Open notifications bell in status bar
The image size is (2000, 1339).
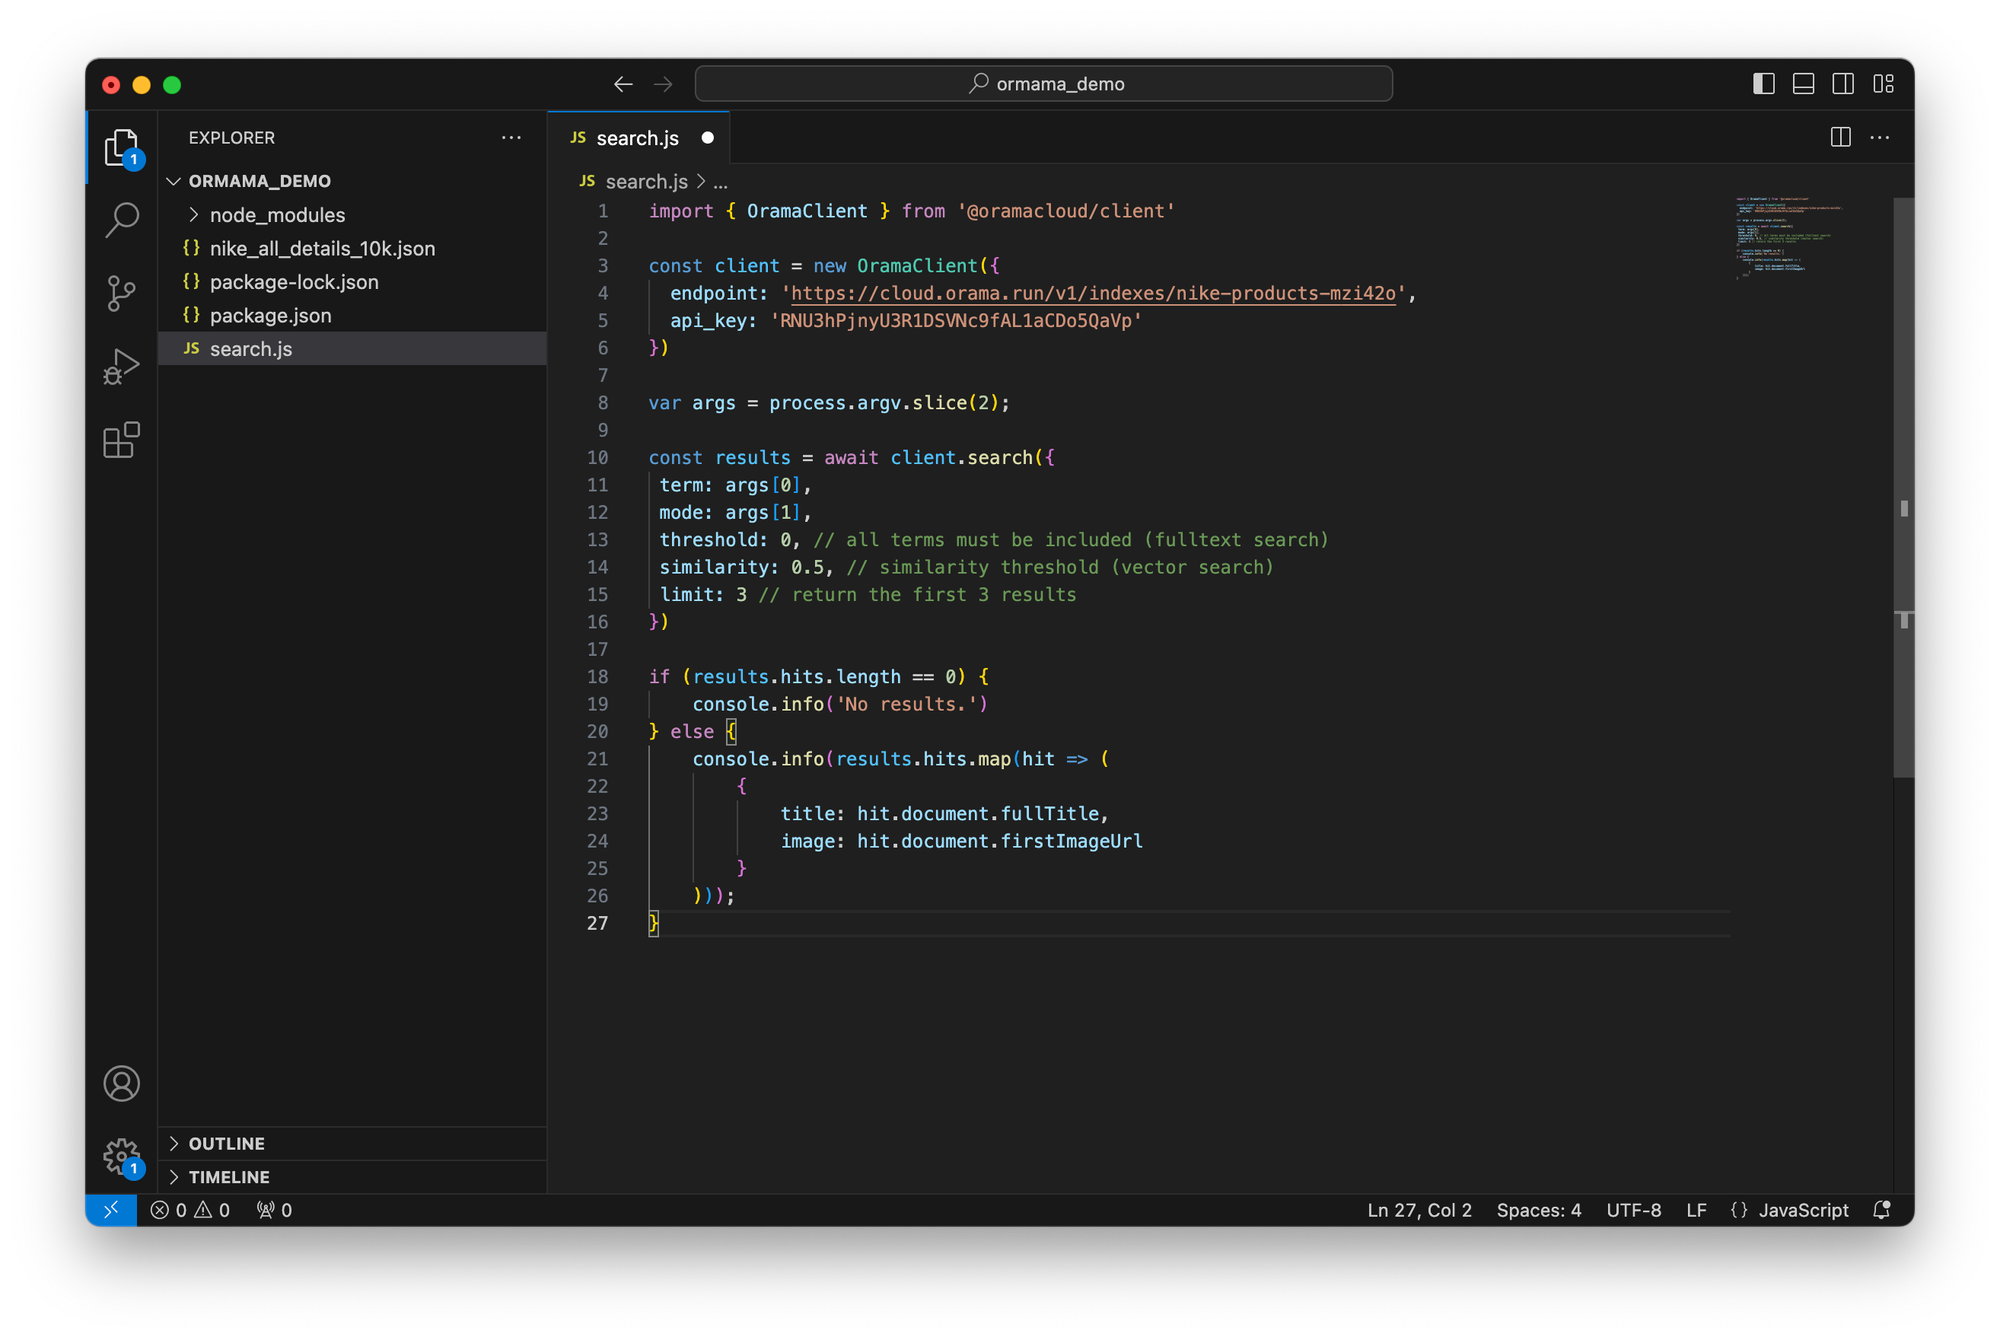1882,1210
